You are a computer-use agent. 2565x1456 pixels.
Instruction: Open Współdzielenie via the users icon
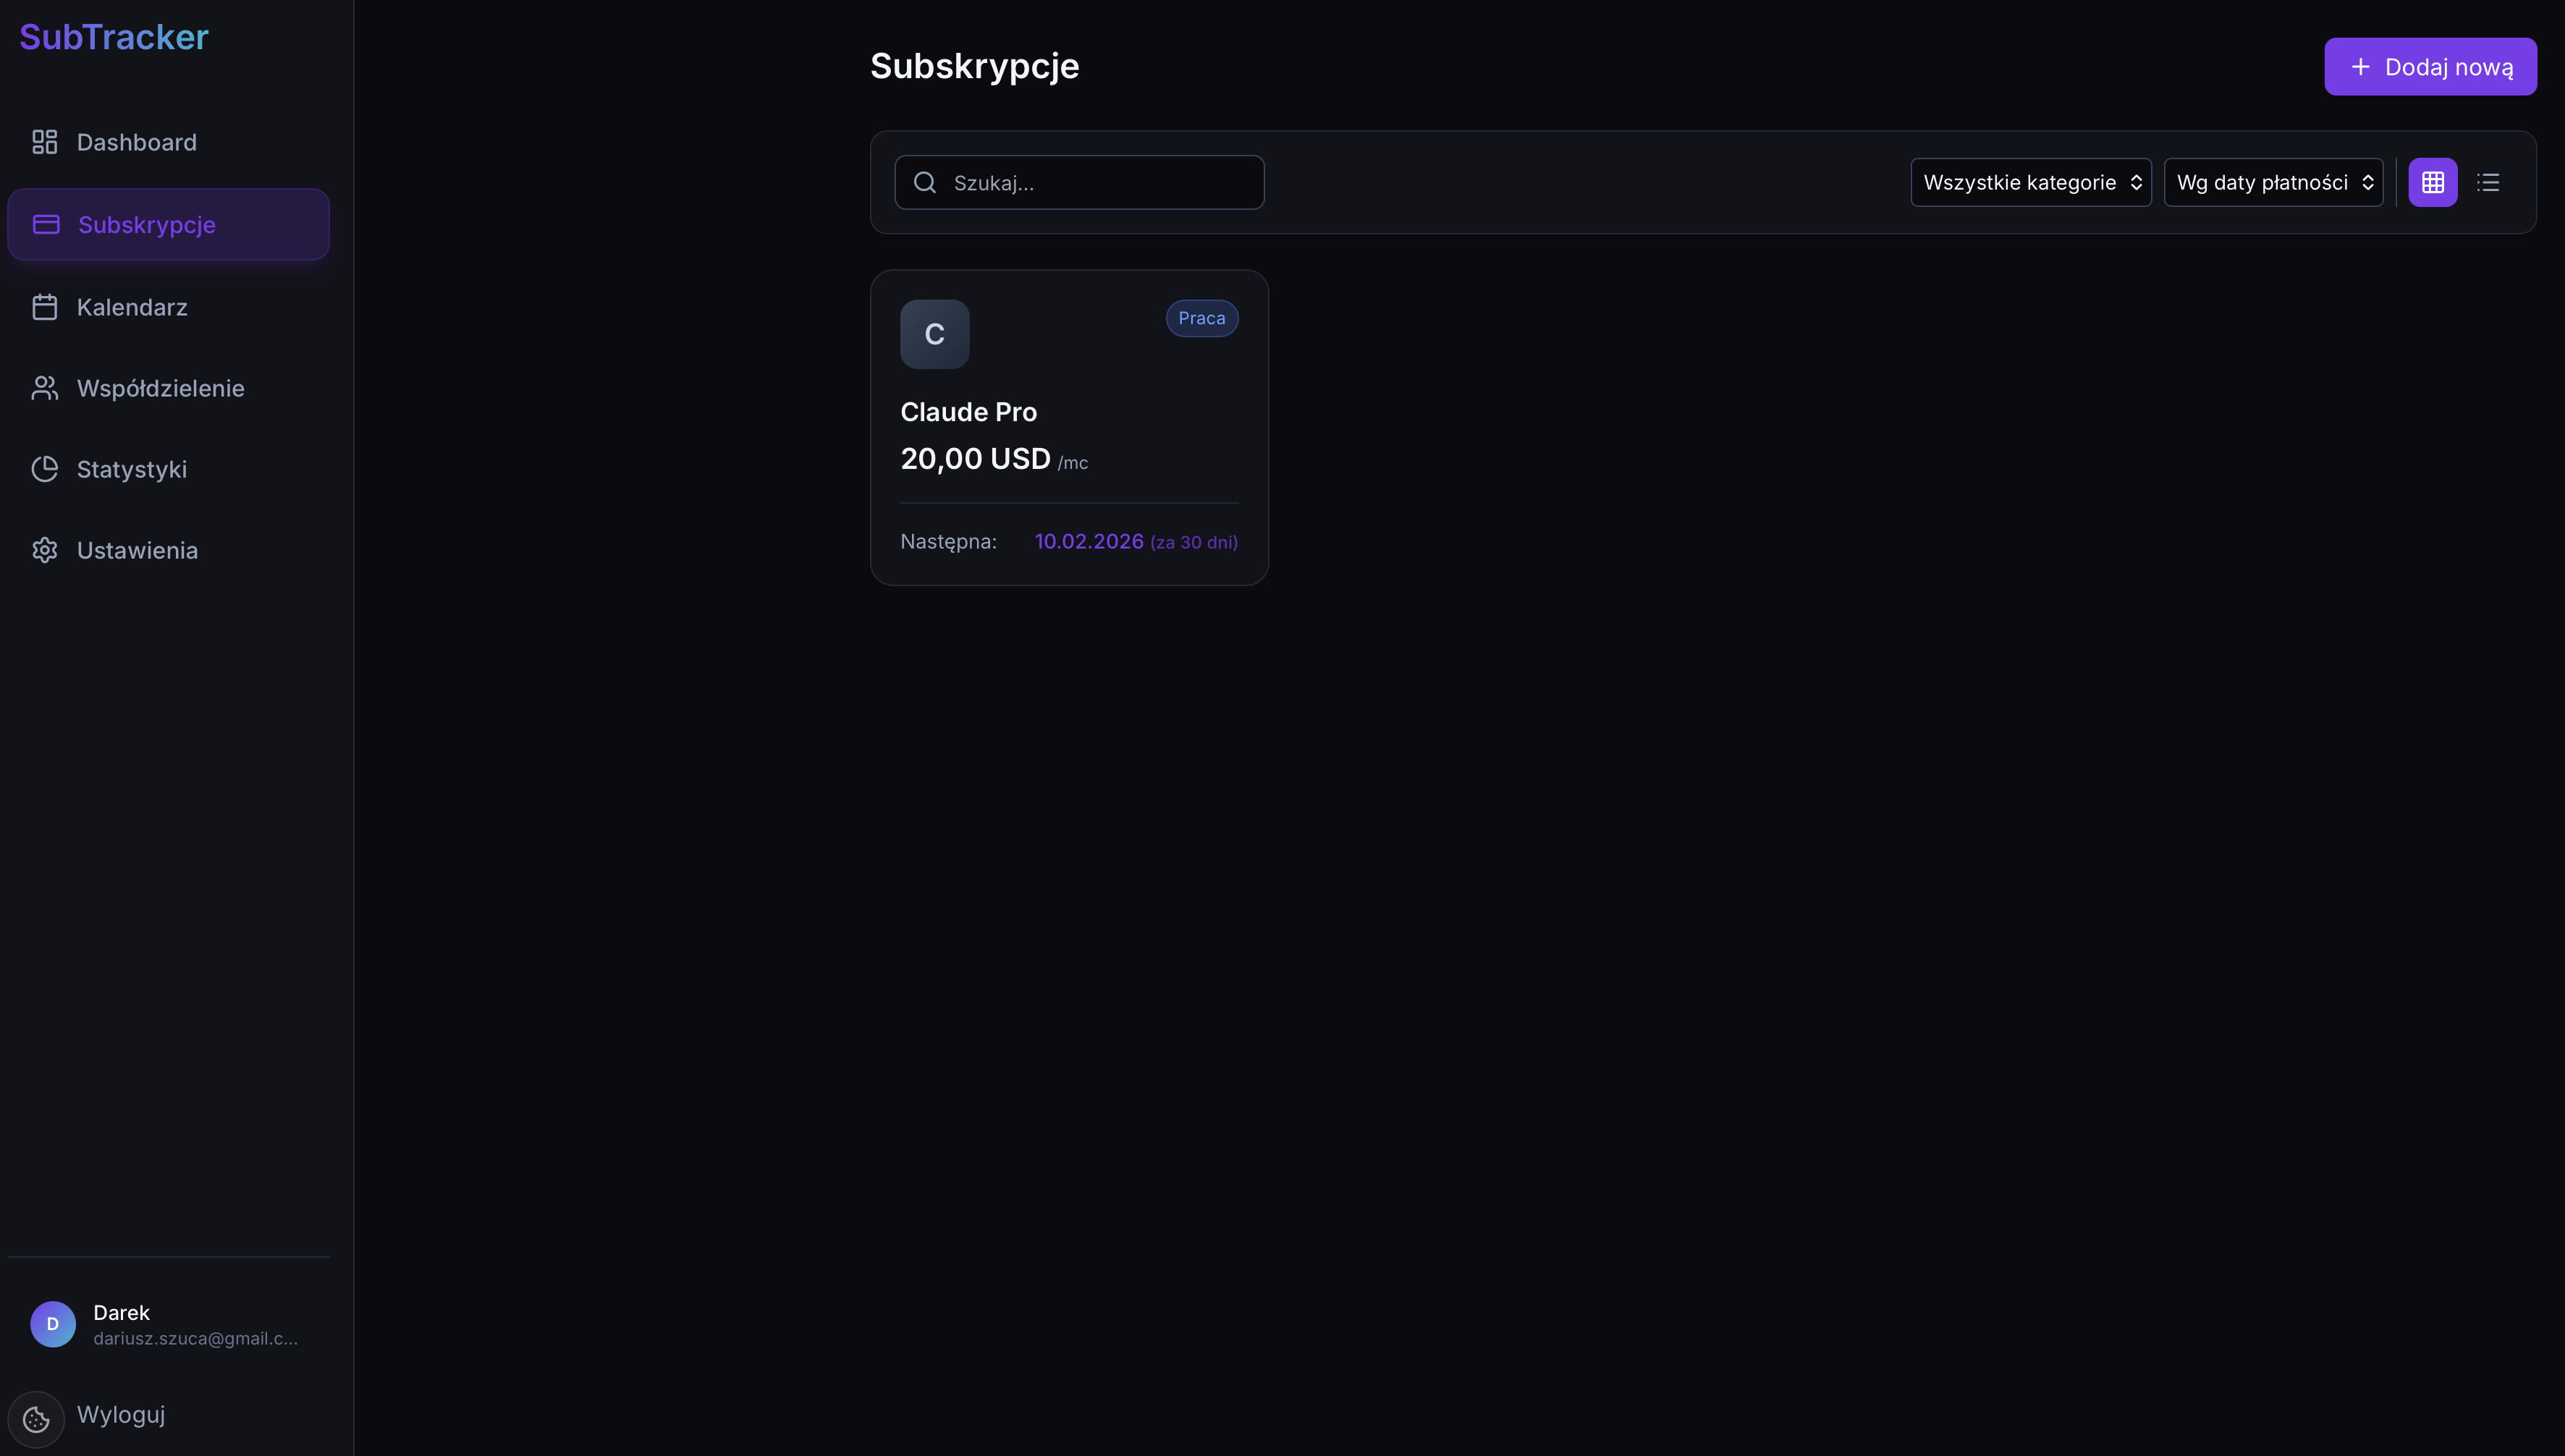[44, 388]
